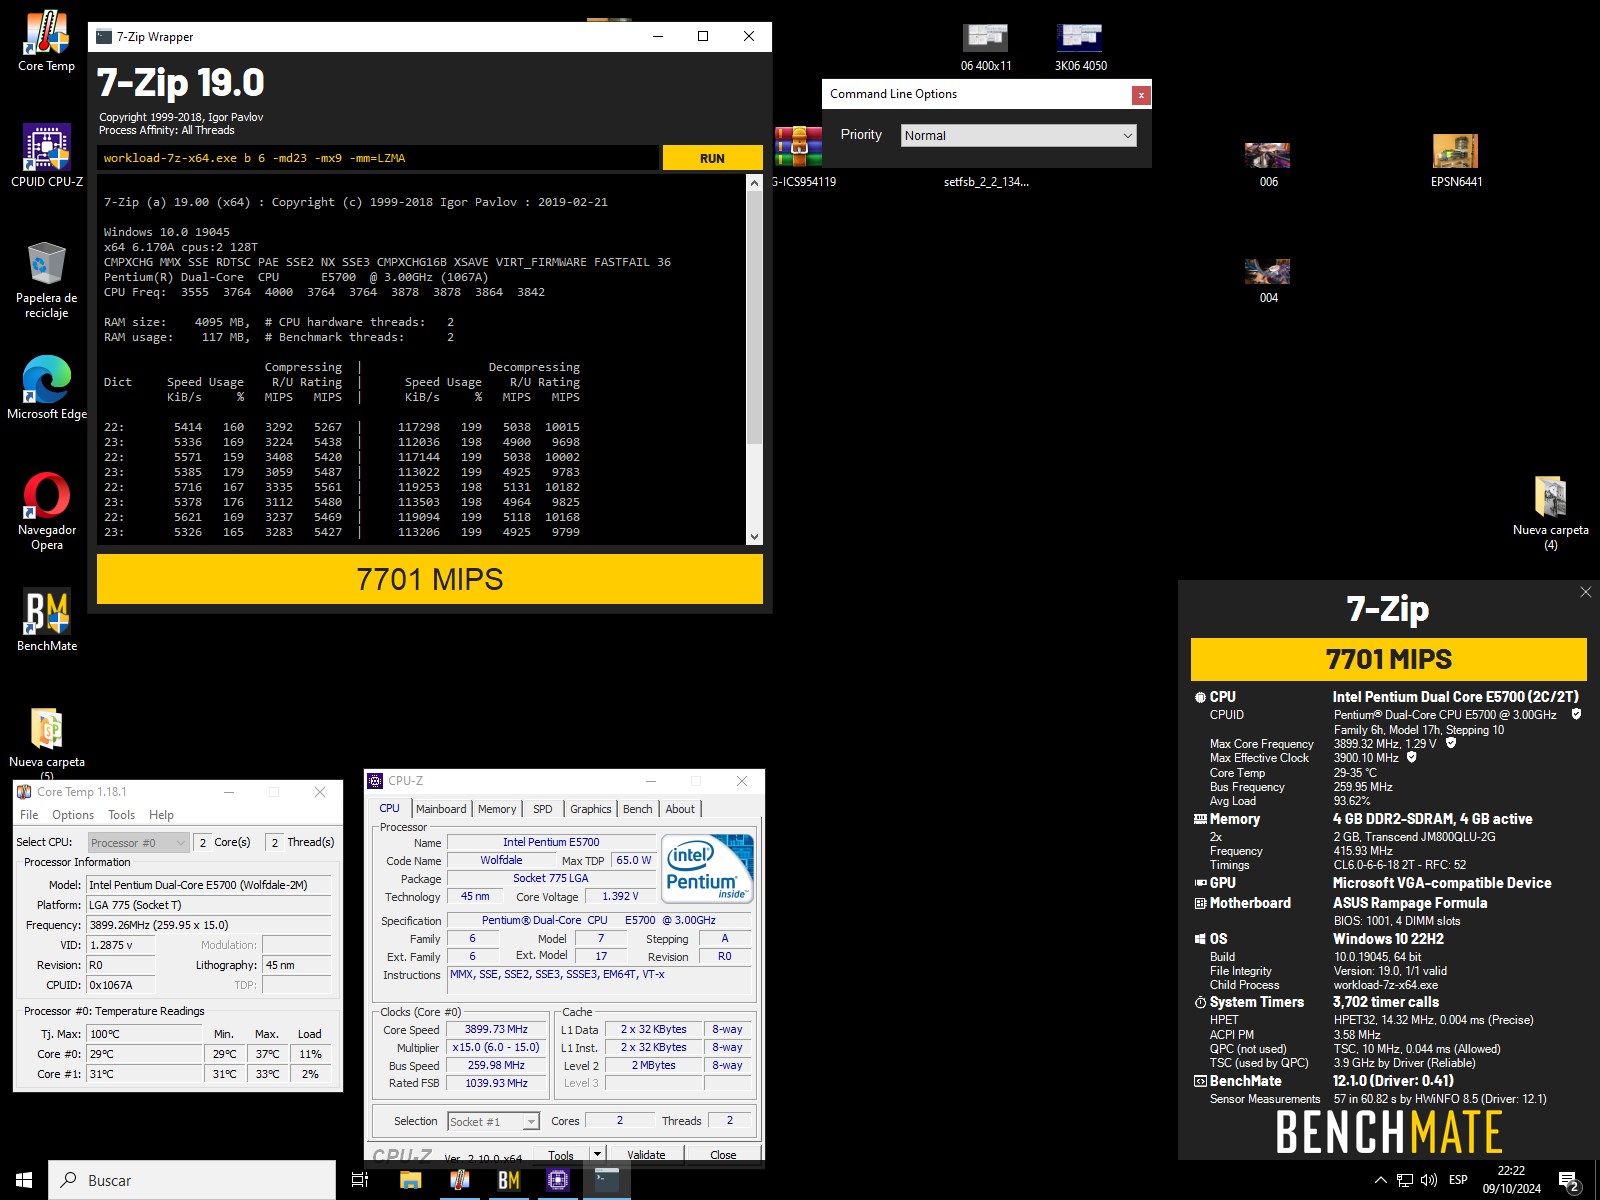Start the 7-Zip benchmark with RUN

(712, 158)
